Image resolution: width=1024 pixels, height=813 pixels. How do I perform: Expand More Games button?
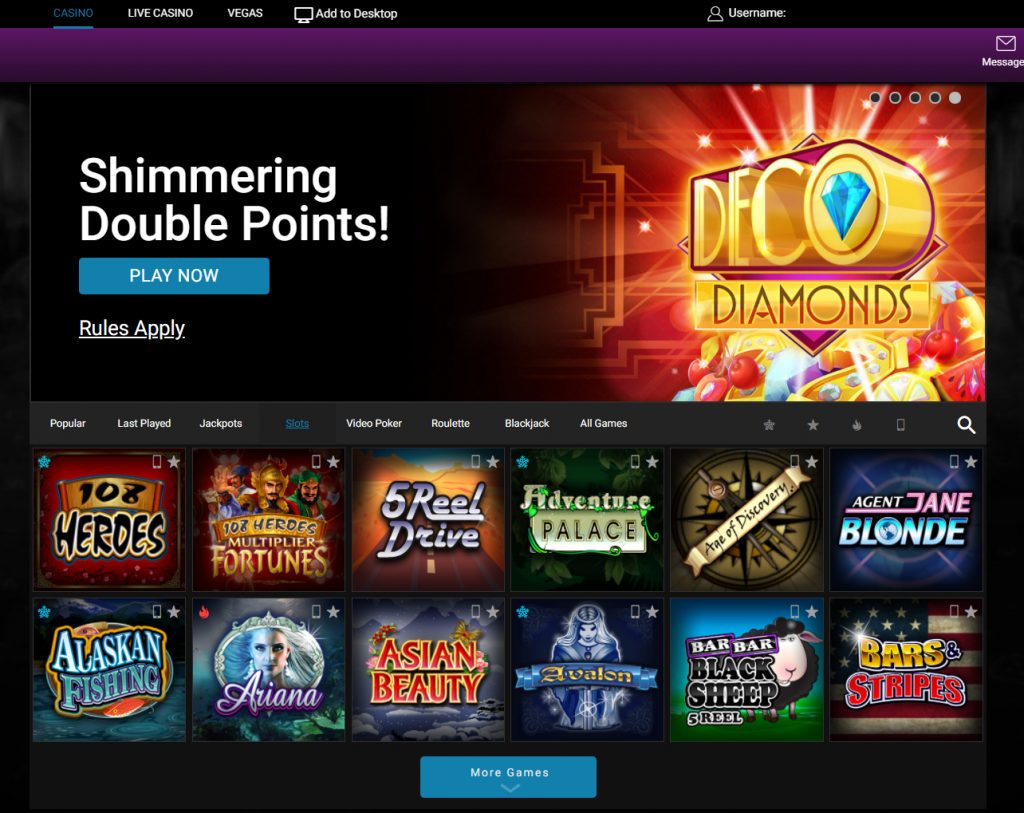(x=508, y=777)
